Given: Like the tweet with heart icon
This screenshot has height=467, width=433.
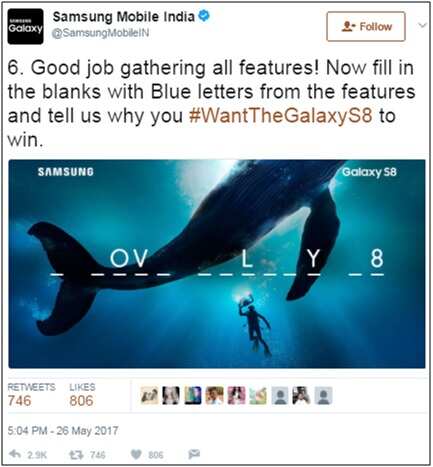Looking at the screenshot, I should (x=136, y=454).
